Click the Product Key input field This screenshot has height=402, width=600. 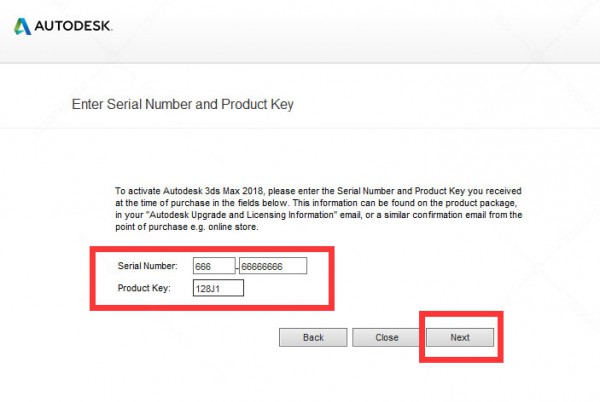218,289
